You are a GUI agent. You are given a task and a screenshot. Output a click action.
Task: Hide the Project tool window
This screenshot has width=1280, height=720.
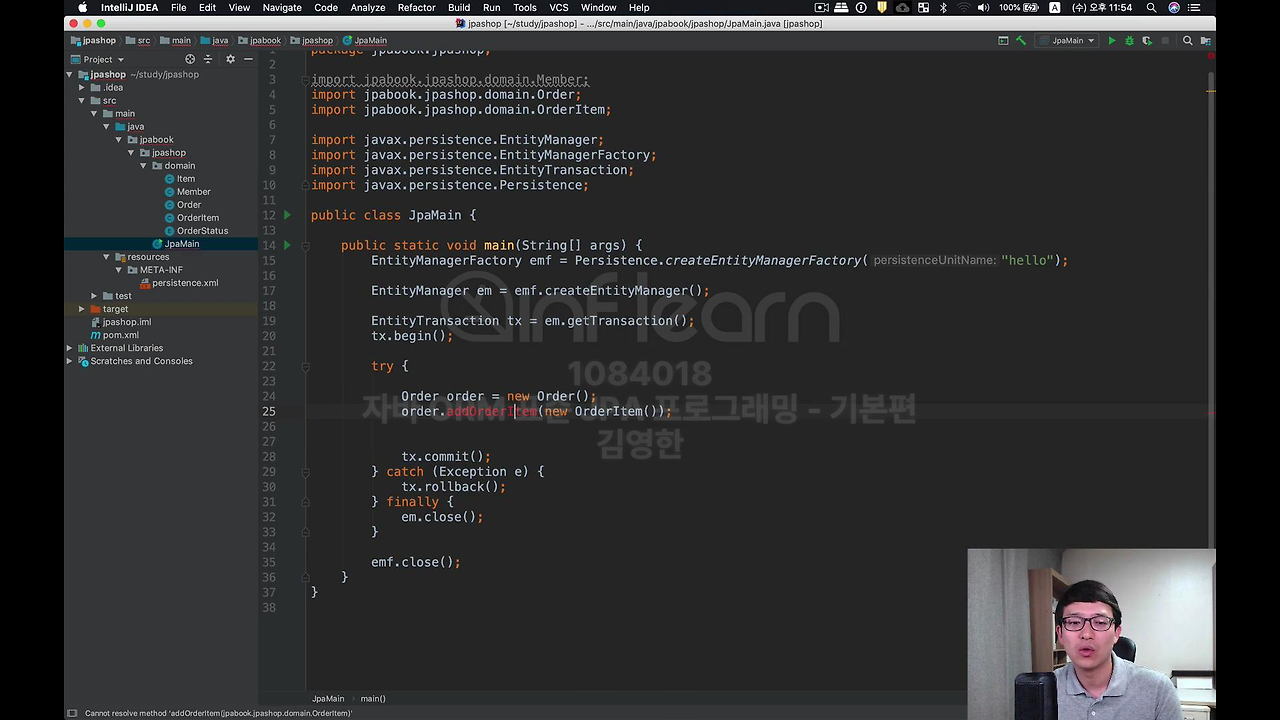coord(248,59)
